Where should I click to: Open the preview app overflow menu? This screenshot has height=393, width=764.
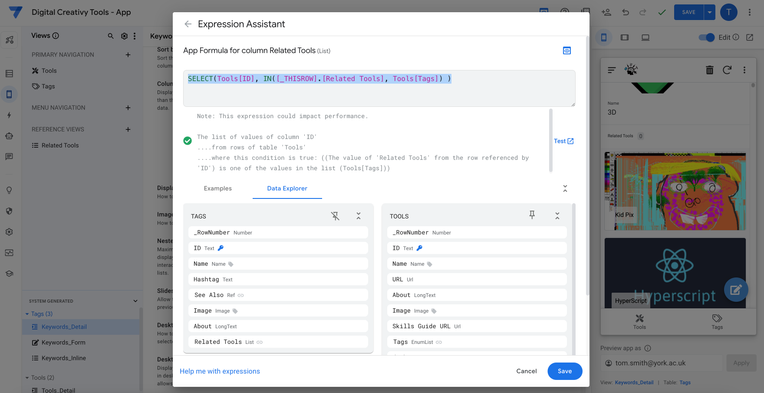(744, 70)
